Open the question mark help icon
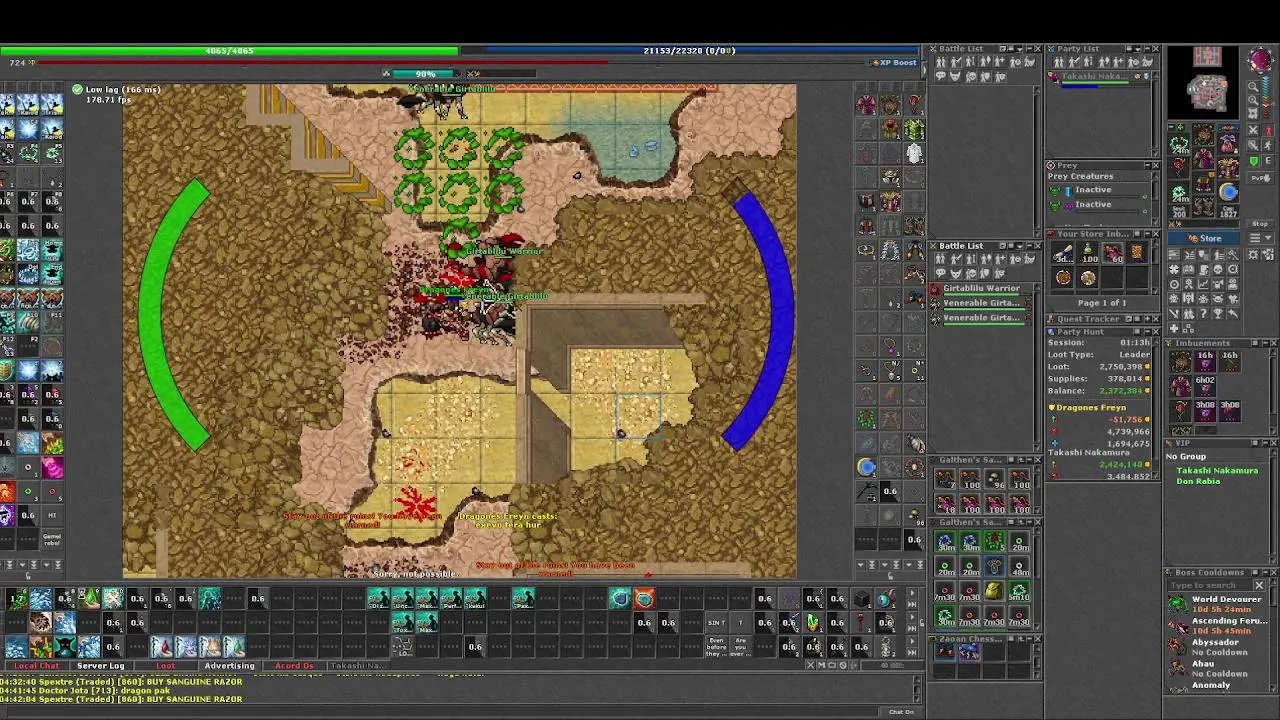Screen dimensions: 1280x720 [x=1202, y=313]
